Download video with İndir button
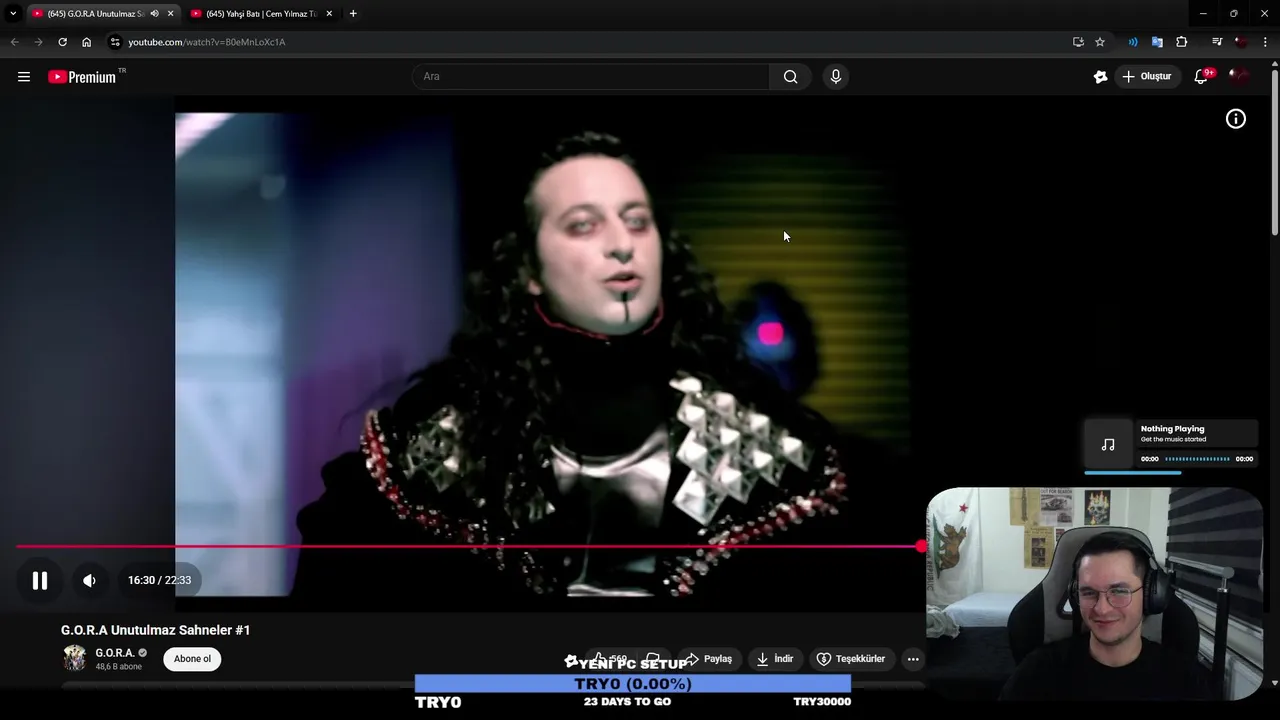 [775, 659]
